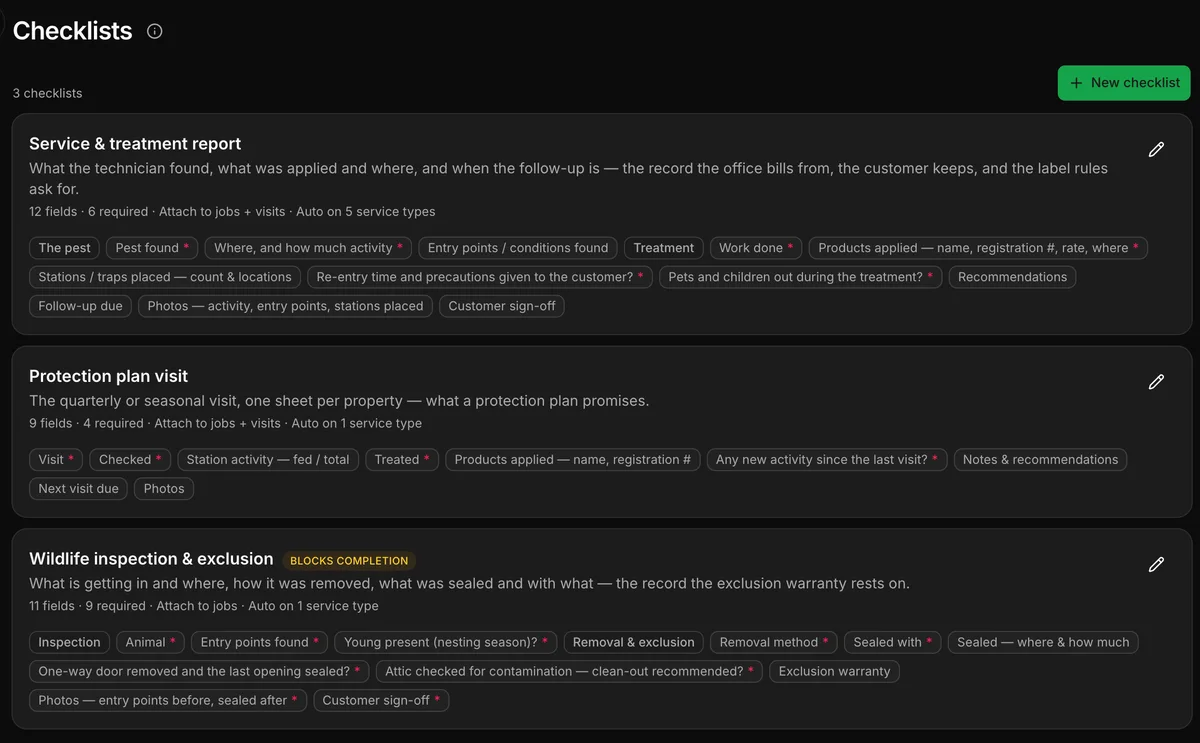The height and width of the screenshot is (743, 1200).
Task: Create a new checklist
Action: pos(1124,83)
